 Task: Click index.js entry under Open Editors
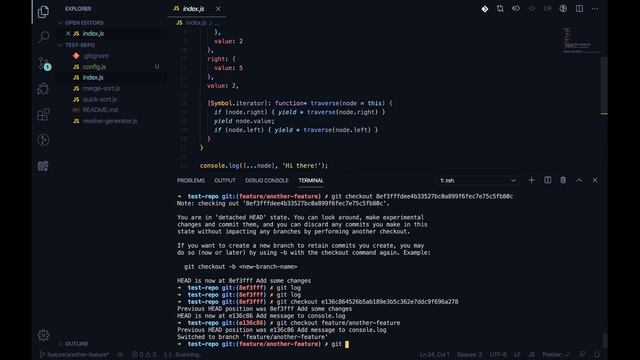click(93, 33)
